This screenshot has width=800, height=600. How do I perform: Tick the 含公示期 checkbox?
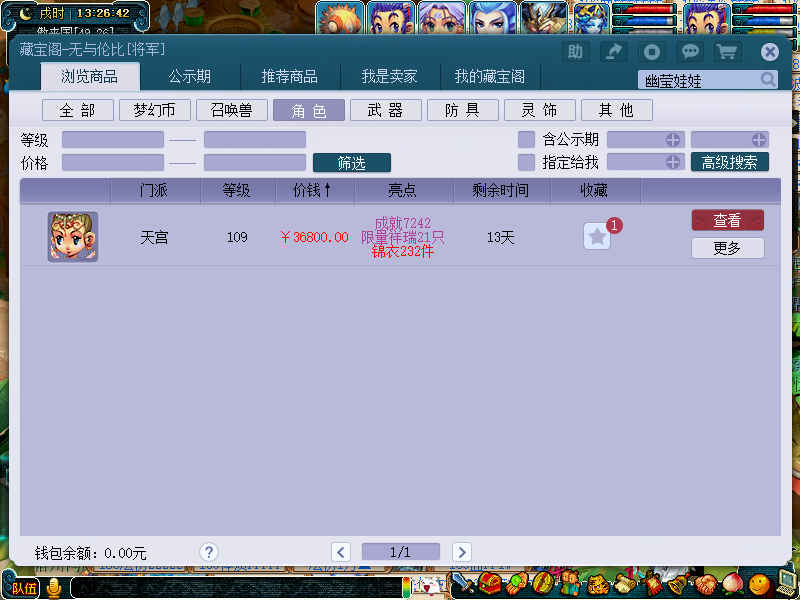click(526, 139)
